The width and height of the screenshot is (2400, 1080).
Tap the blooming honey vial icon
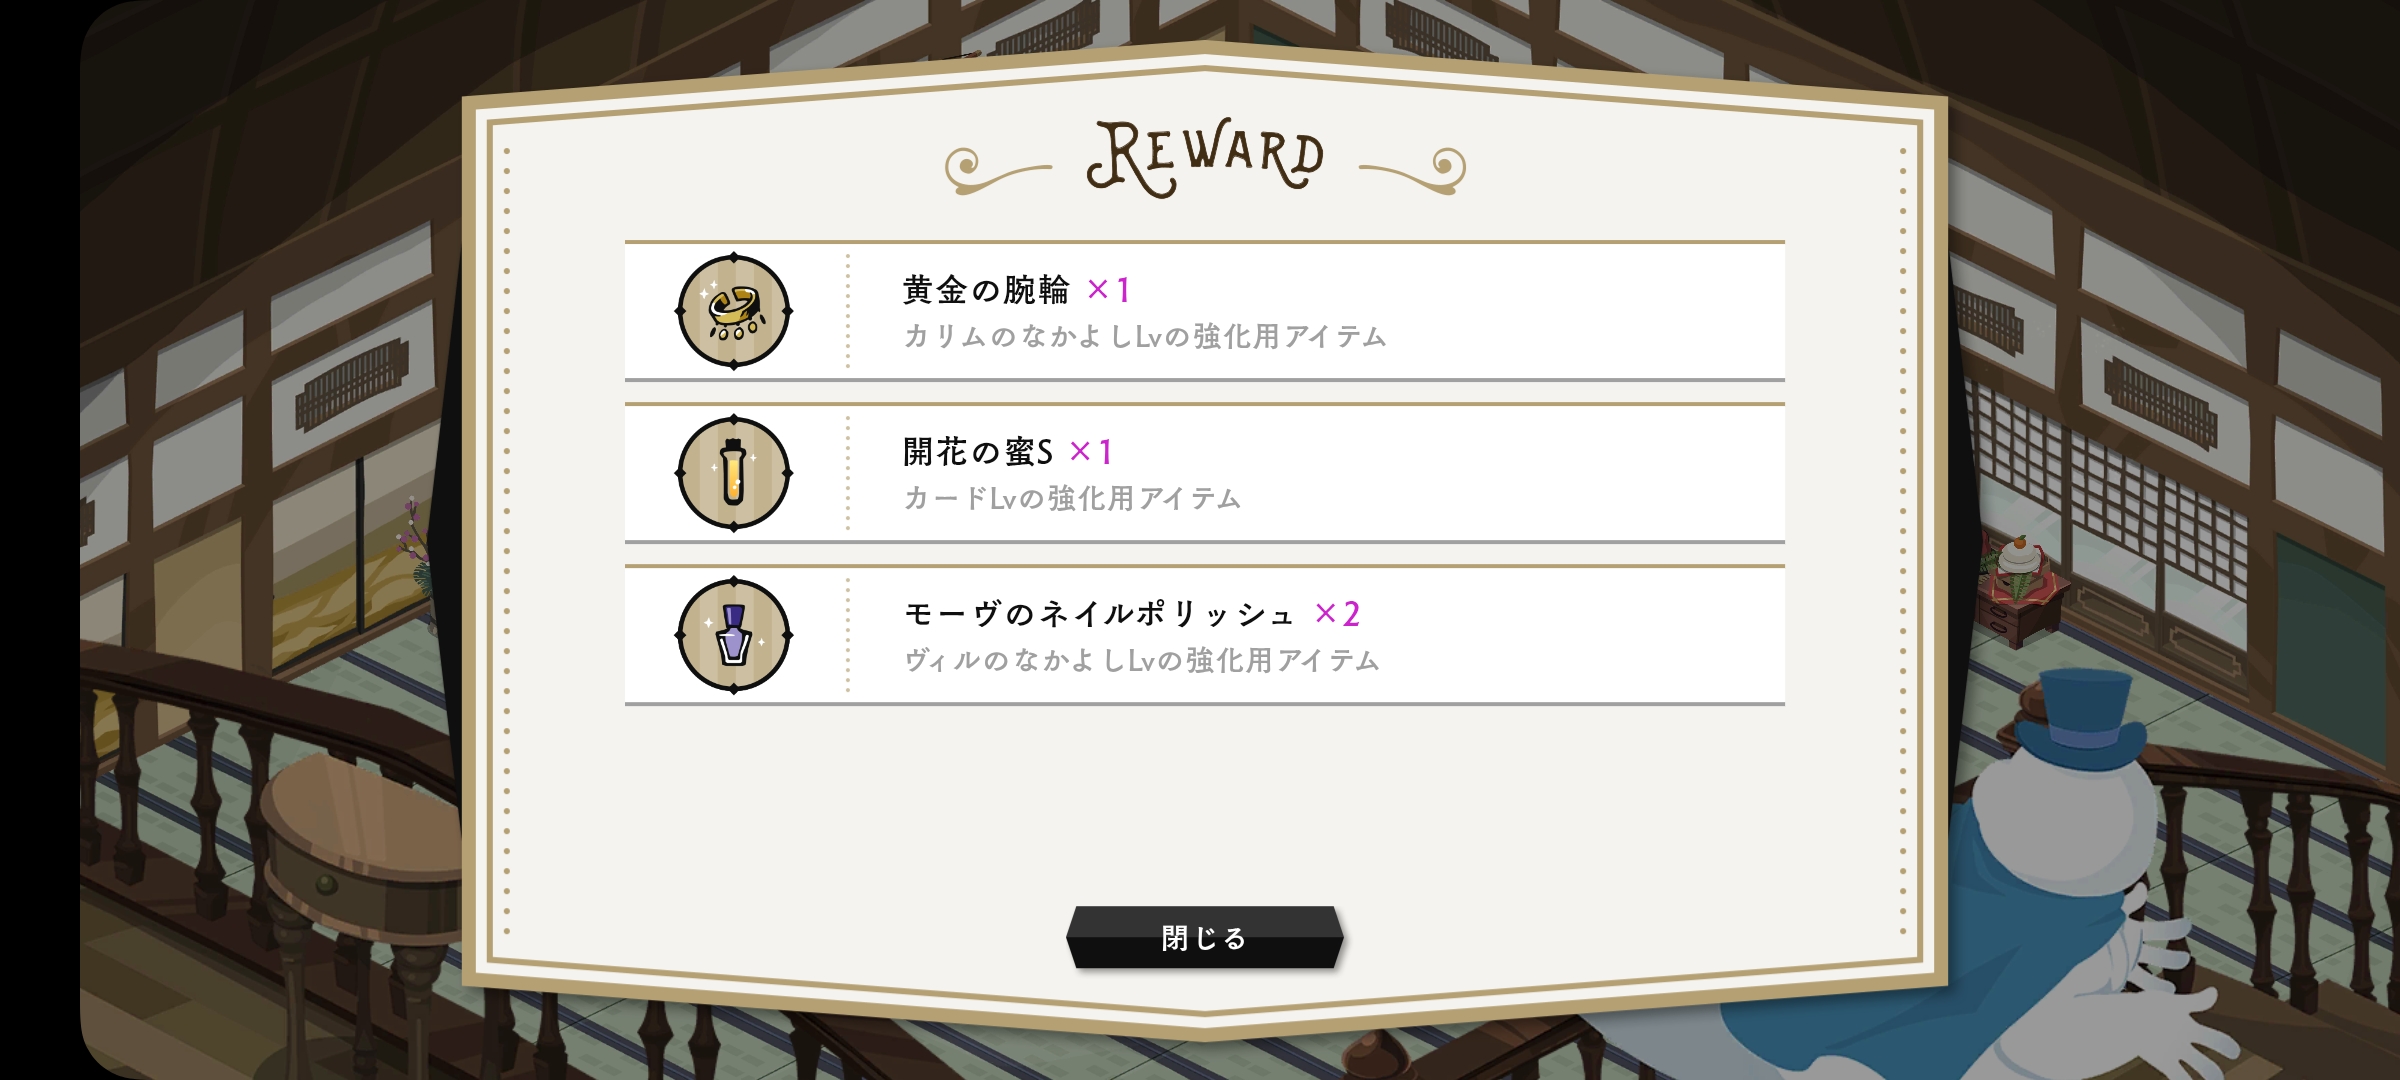click(x=734, y=473)
